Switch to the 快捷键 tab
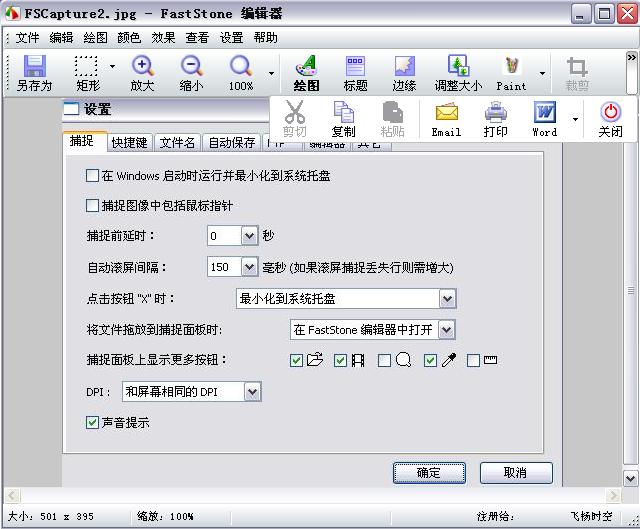640x529 pixels. pyautogui.click(x=130, y=143)
